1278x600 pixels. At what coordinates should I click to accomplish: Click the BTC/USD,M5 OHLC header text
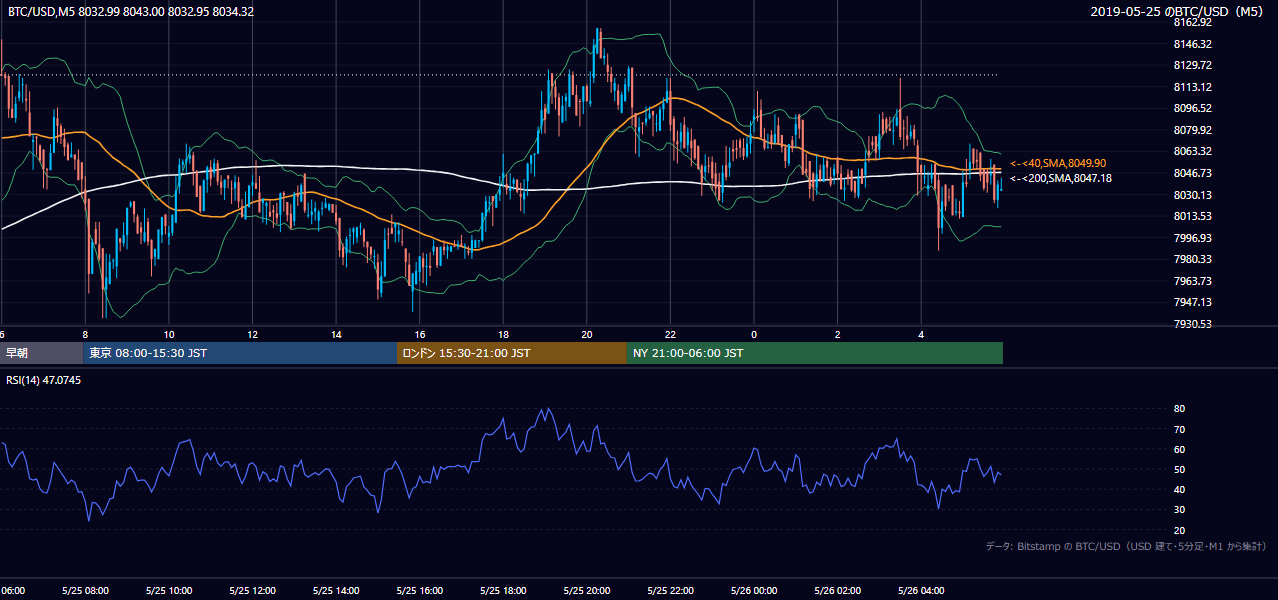pos(130,12)
